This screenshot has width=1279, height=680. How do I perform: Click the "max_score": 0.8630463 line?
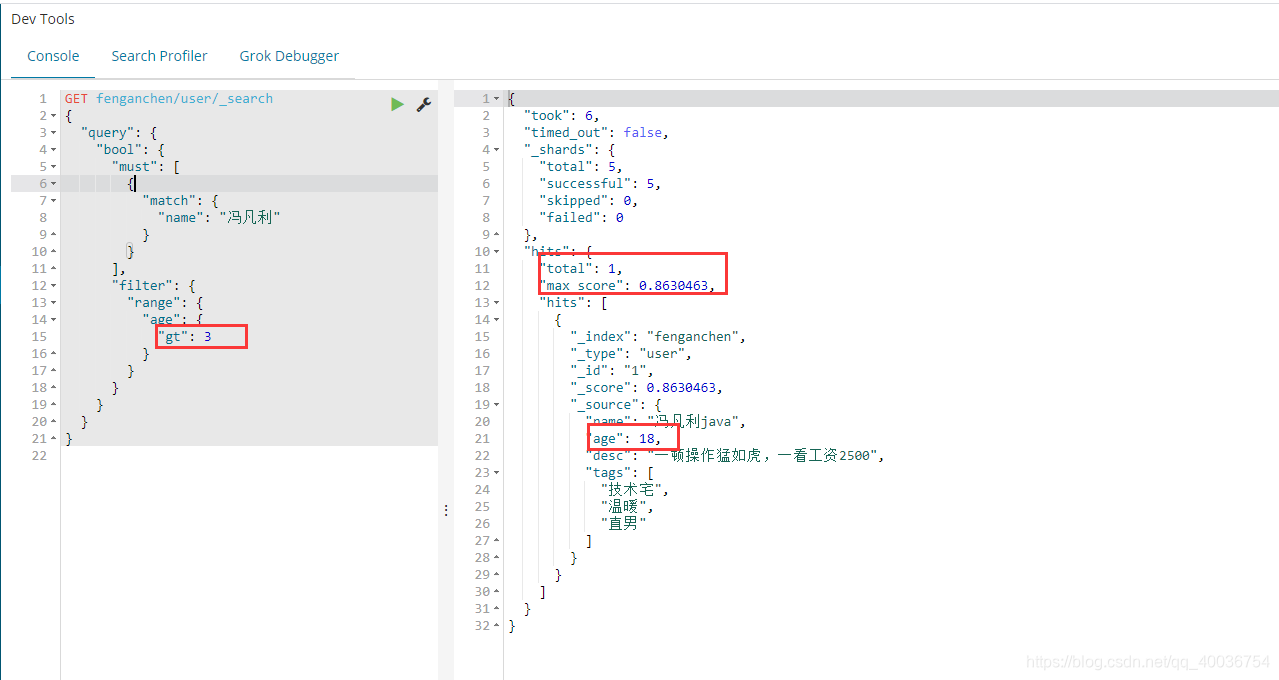click(627, 286)
